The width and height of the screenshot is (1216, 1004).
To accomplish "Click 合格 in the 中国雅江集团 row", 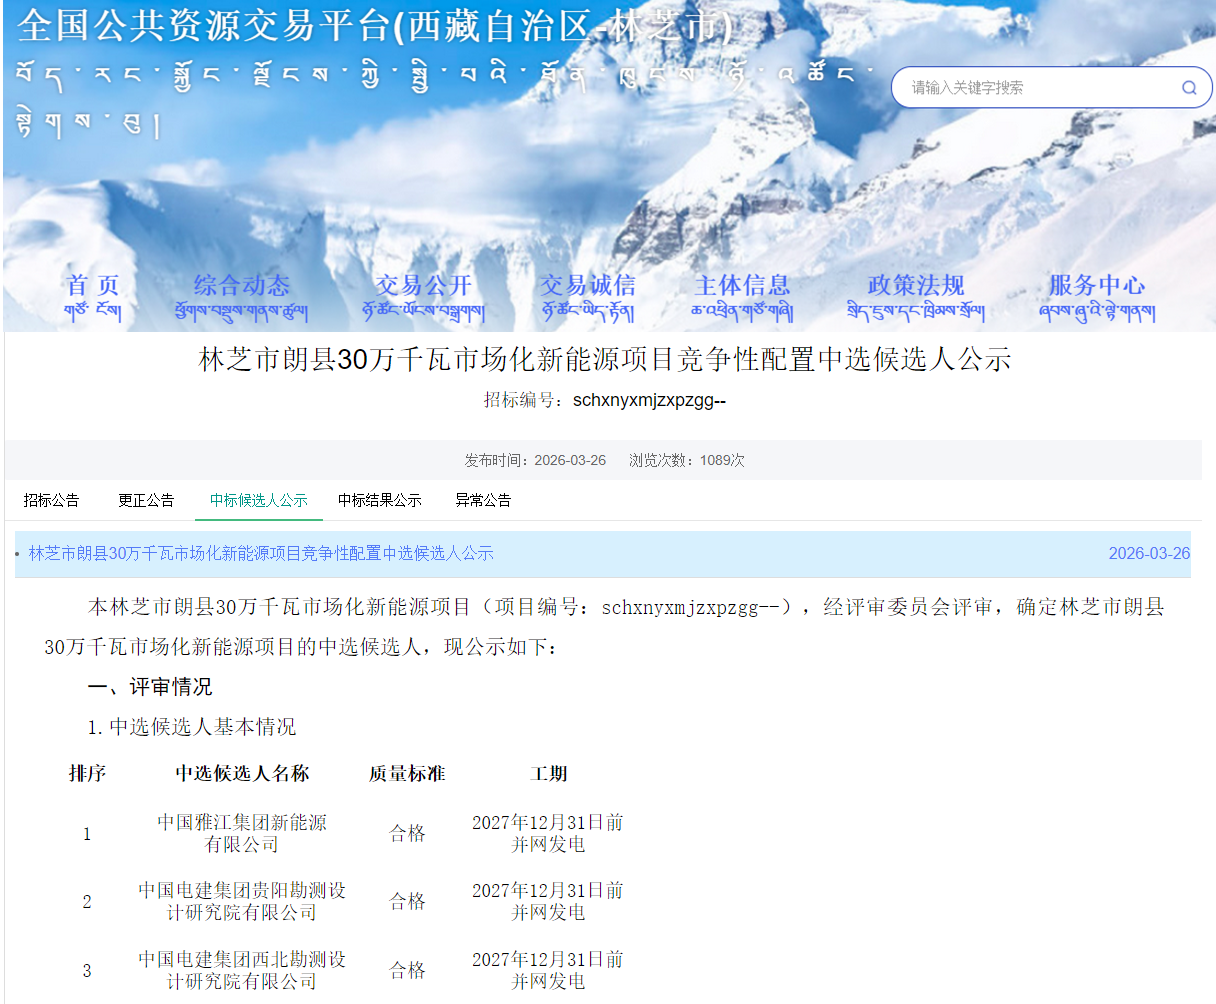I will pyautogui.click(x=408, y=833).
